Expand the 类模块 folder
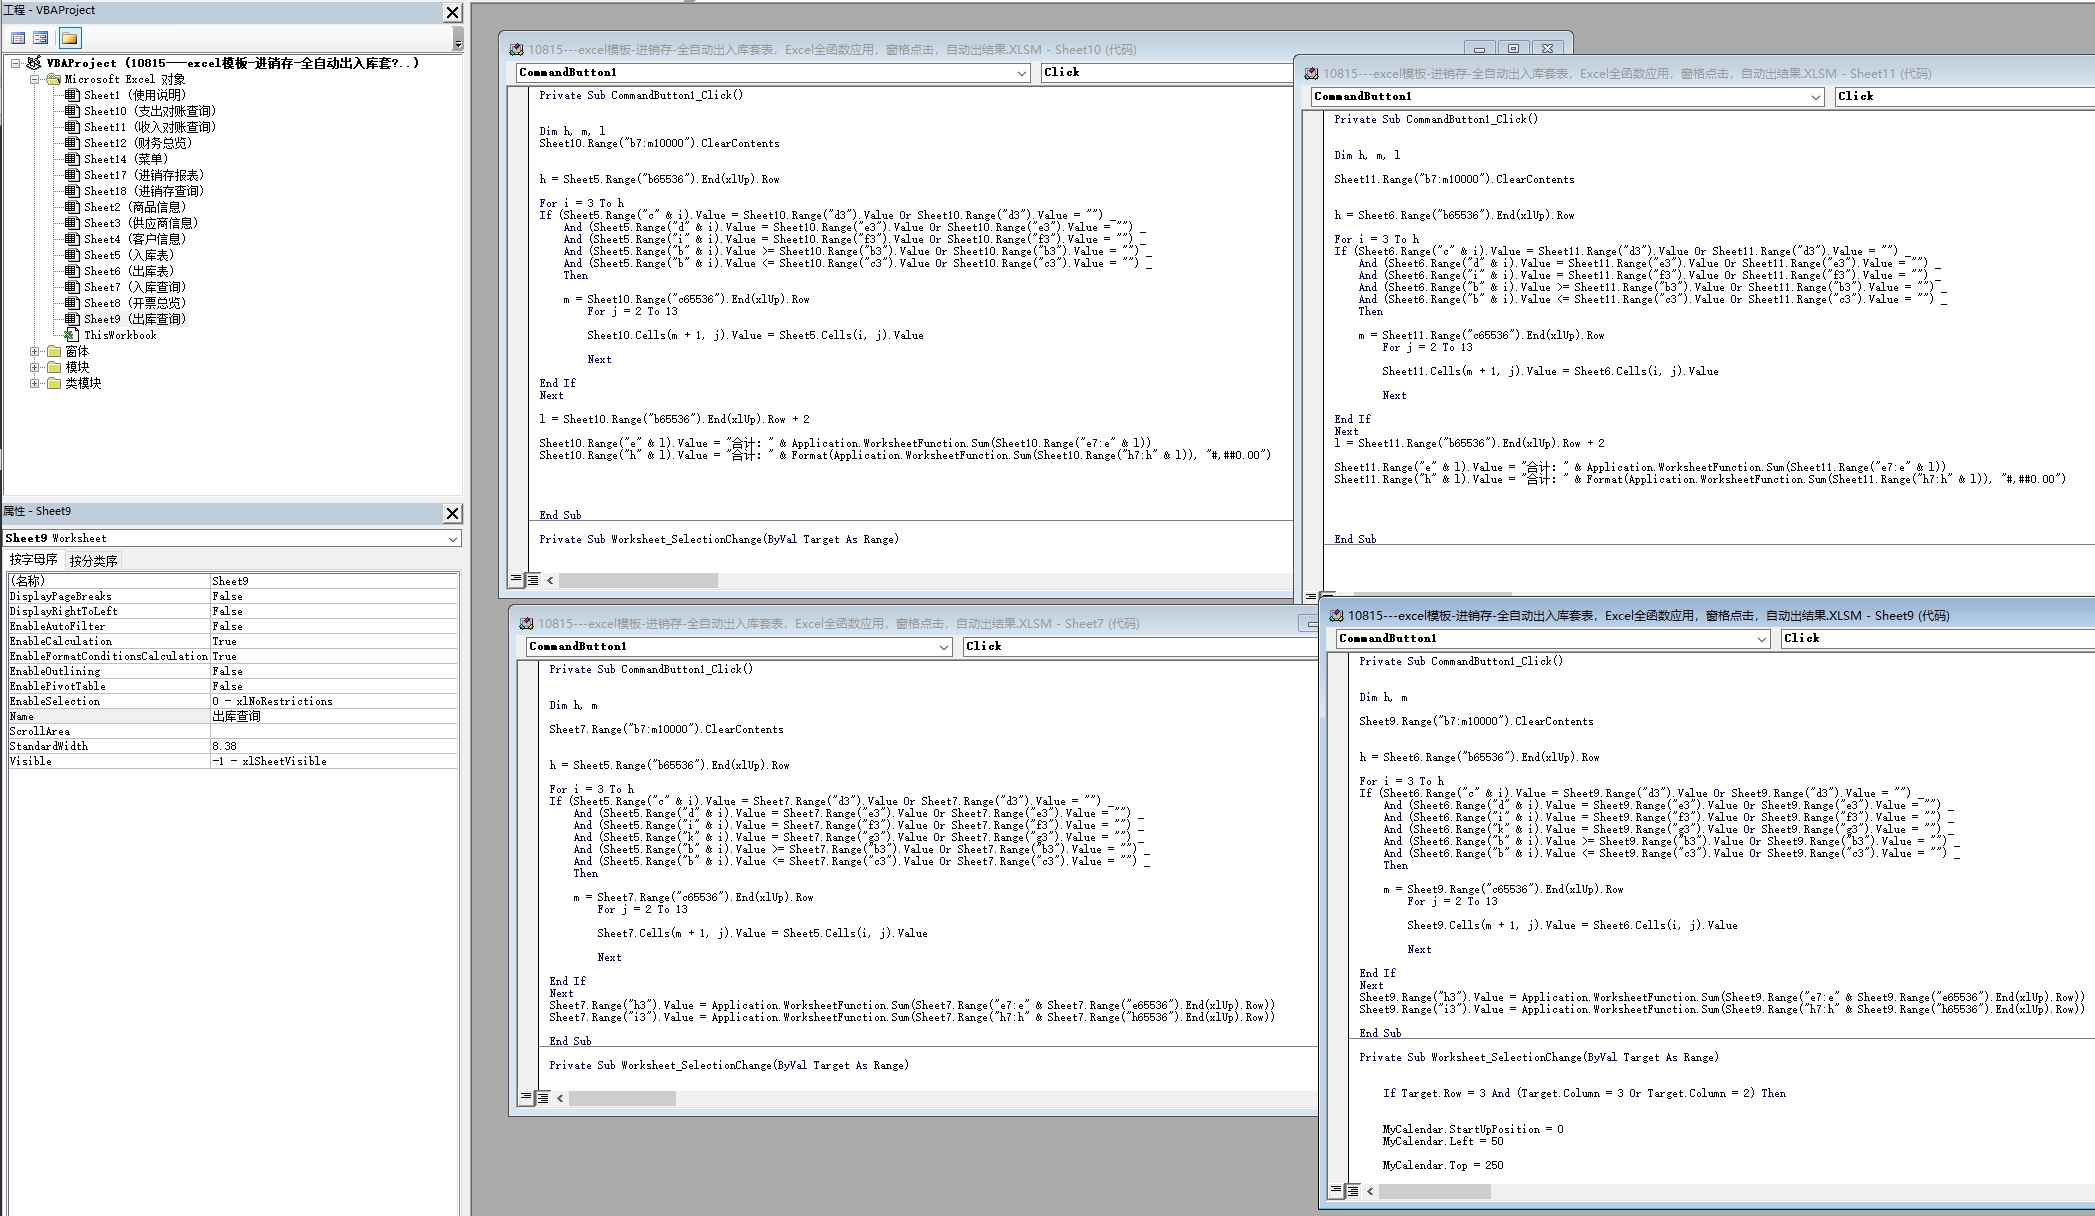Image resolution: width=2095 pixels, height=1216 pixels. pyautogui.click(x=34, y=383)
